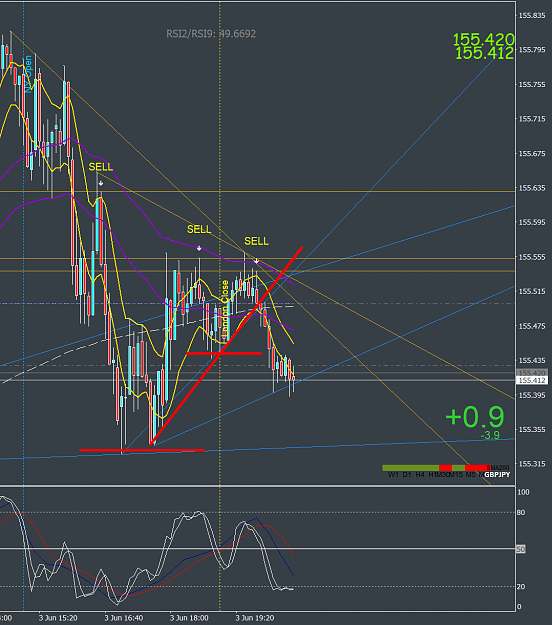Click the SMA200 label

[x=498, y=468]
